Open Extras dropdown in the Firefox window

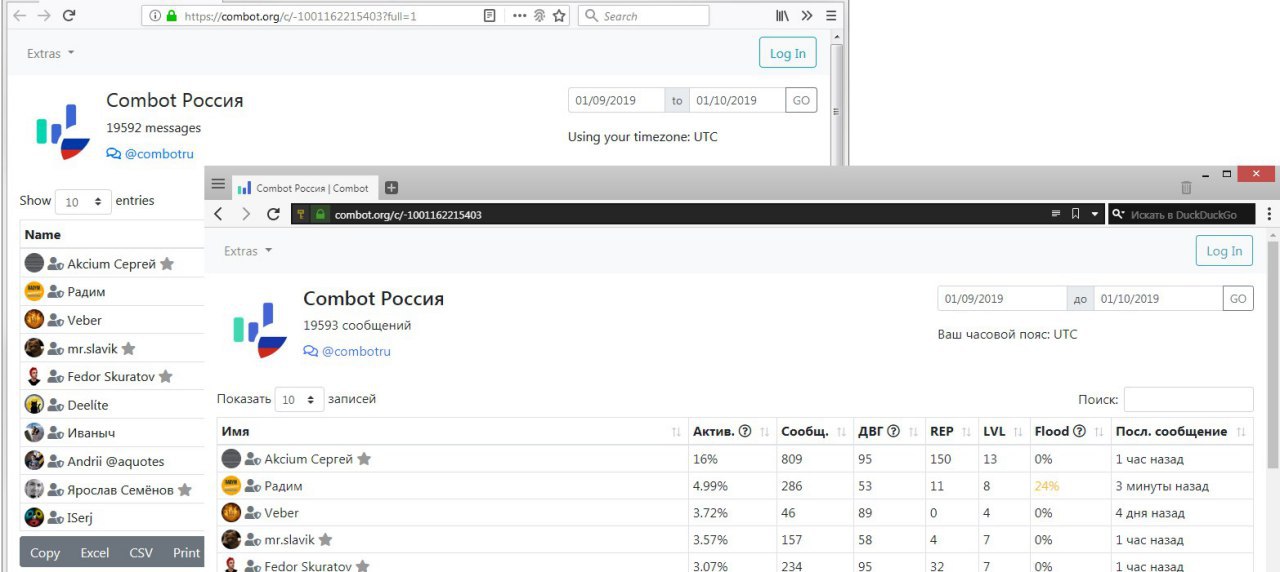tap(50, 54)
